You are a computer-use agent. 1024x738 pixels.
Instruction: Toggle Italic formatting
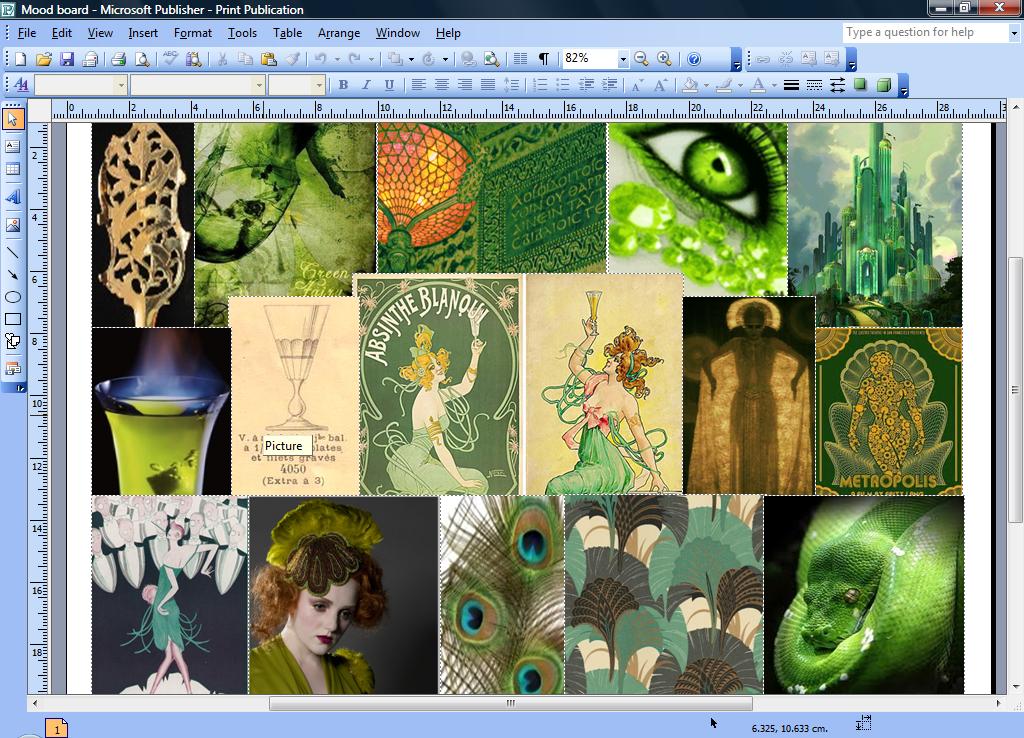[366, 85]
